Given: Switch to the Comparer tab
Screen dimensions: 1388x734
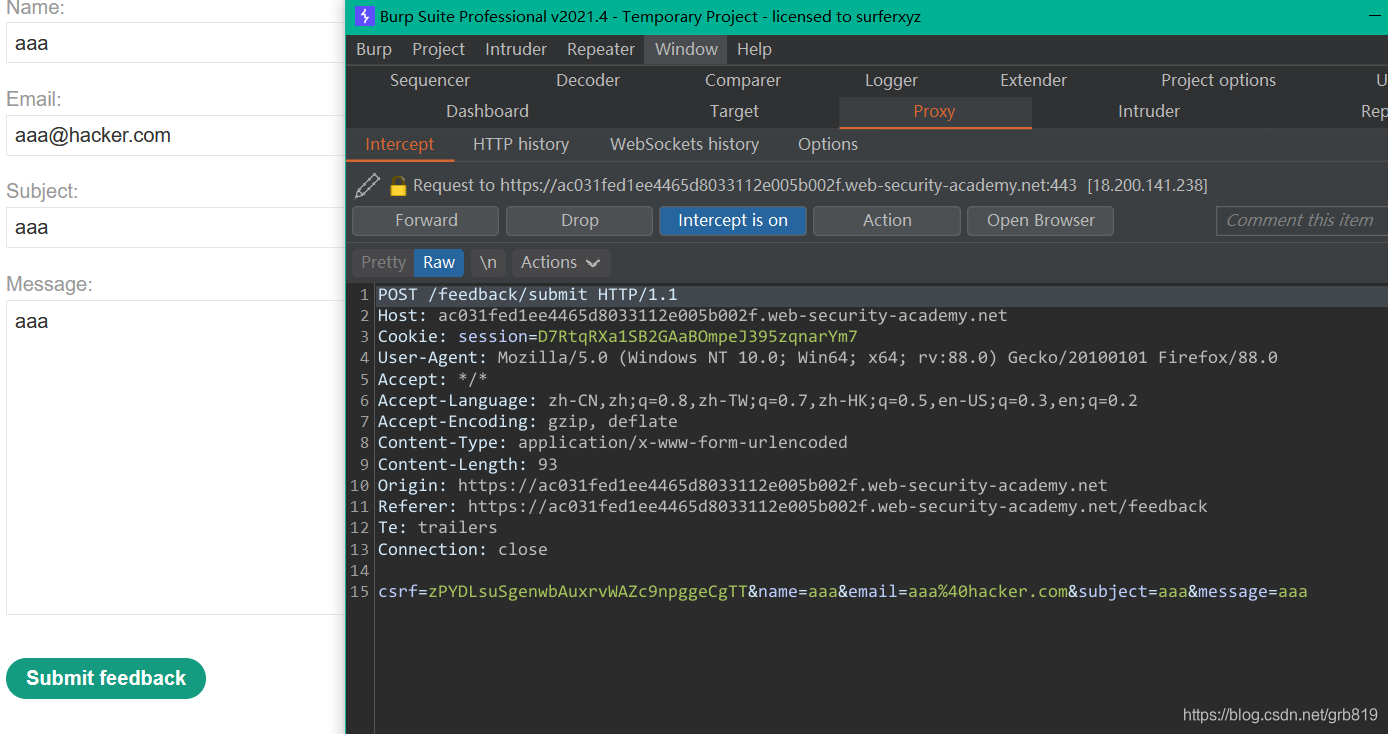Looking at the screenshot, I should (743, 80).
